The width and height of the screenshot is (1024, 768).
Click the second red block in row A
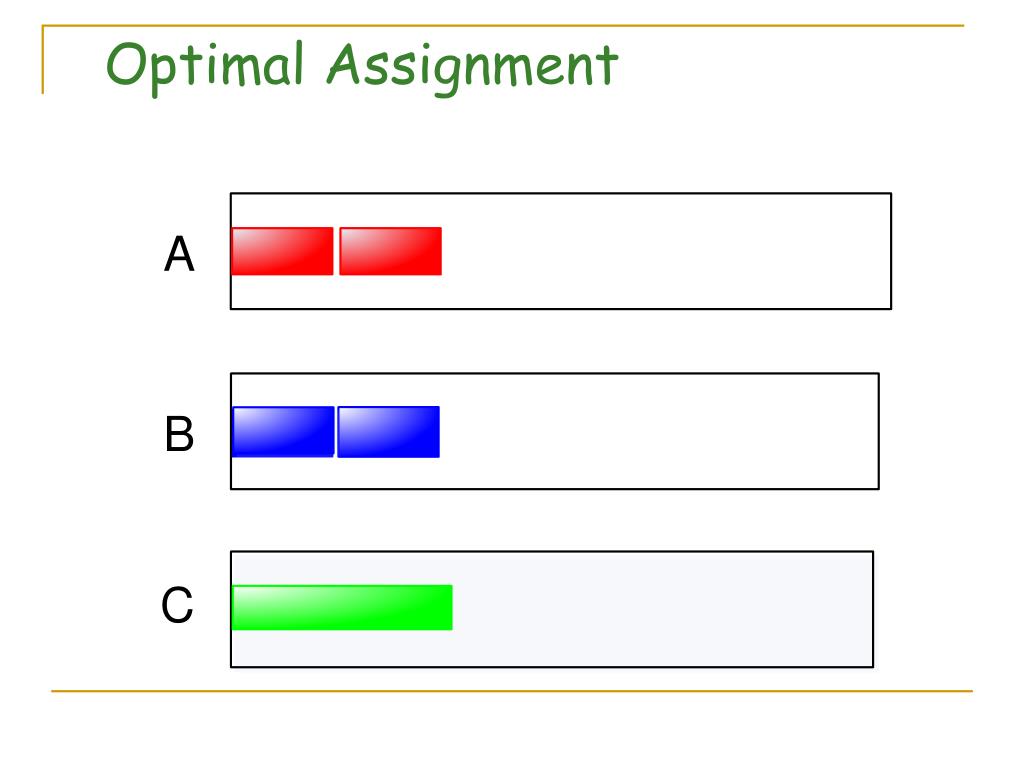[x=391, y=251]
